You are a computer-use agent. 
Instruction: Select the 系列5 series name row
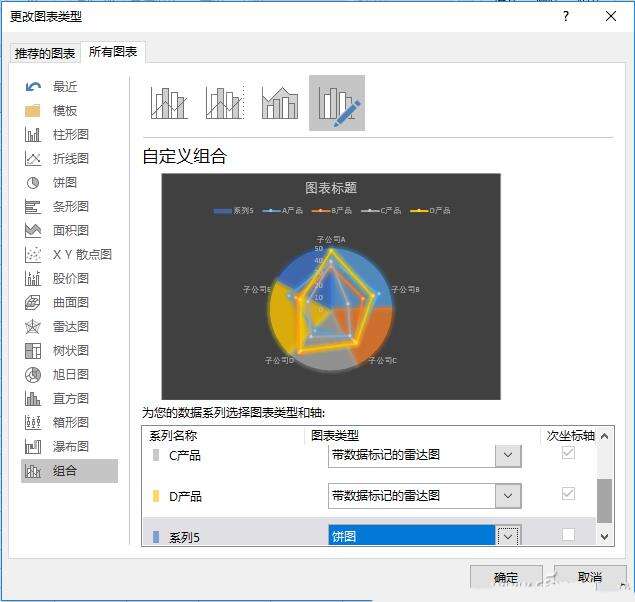click(x=184, y=537)
